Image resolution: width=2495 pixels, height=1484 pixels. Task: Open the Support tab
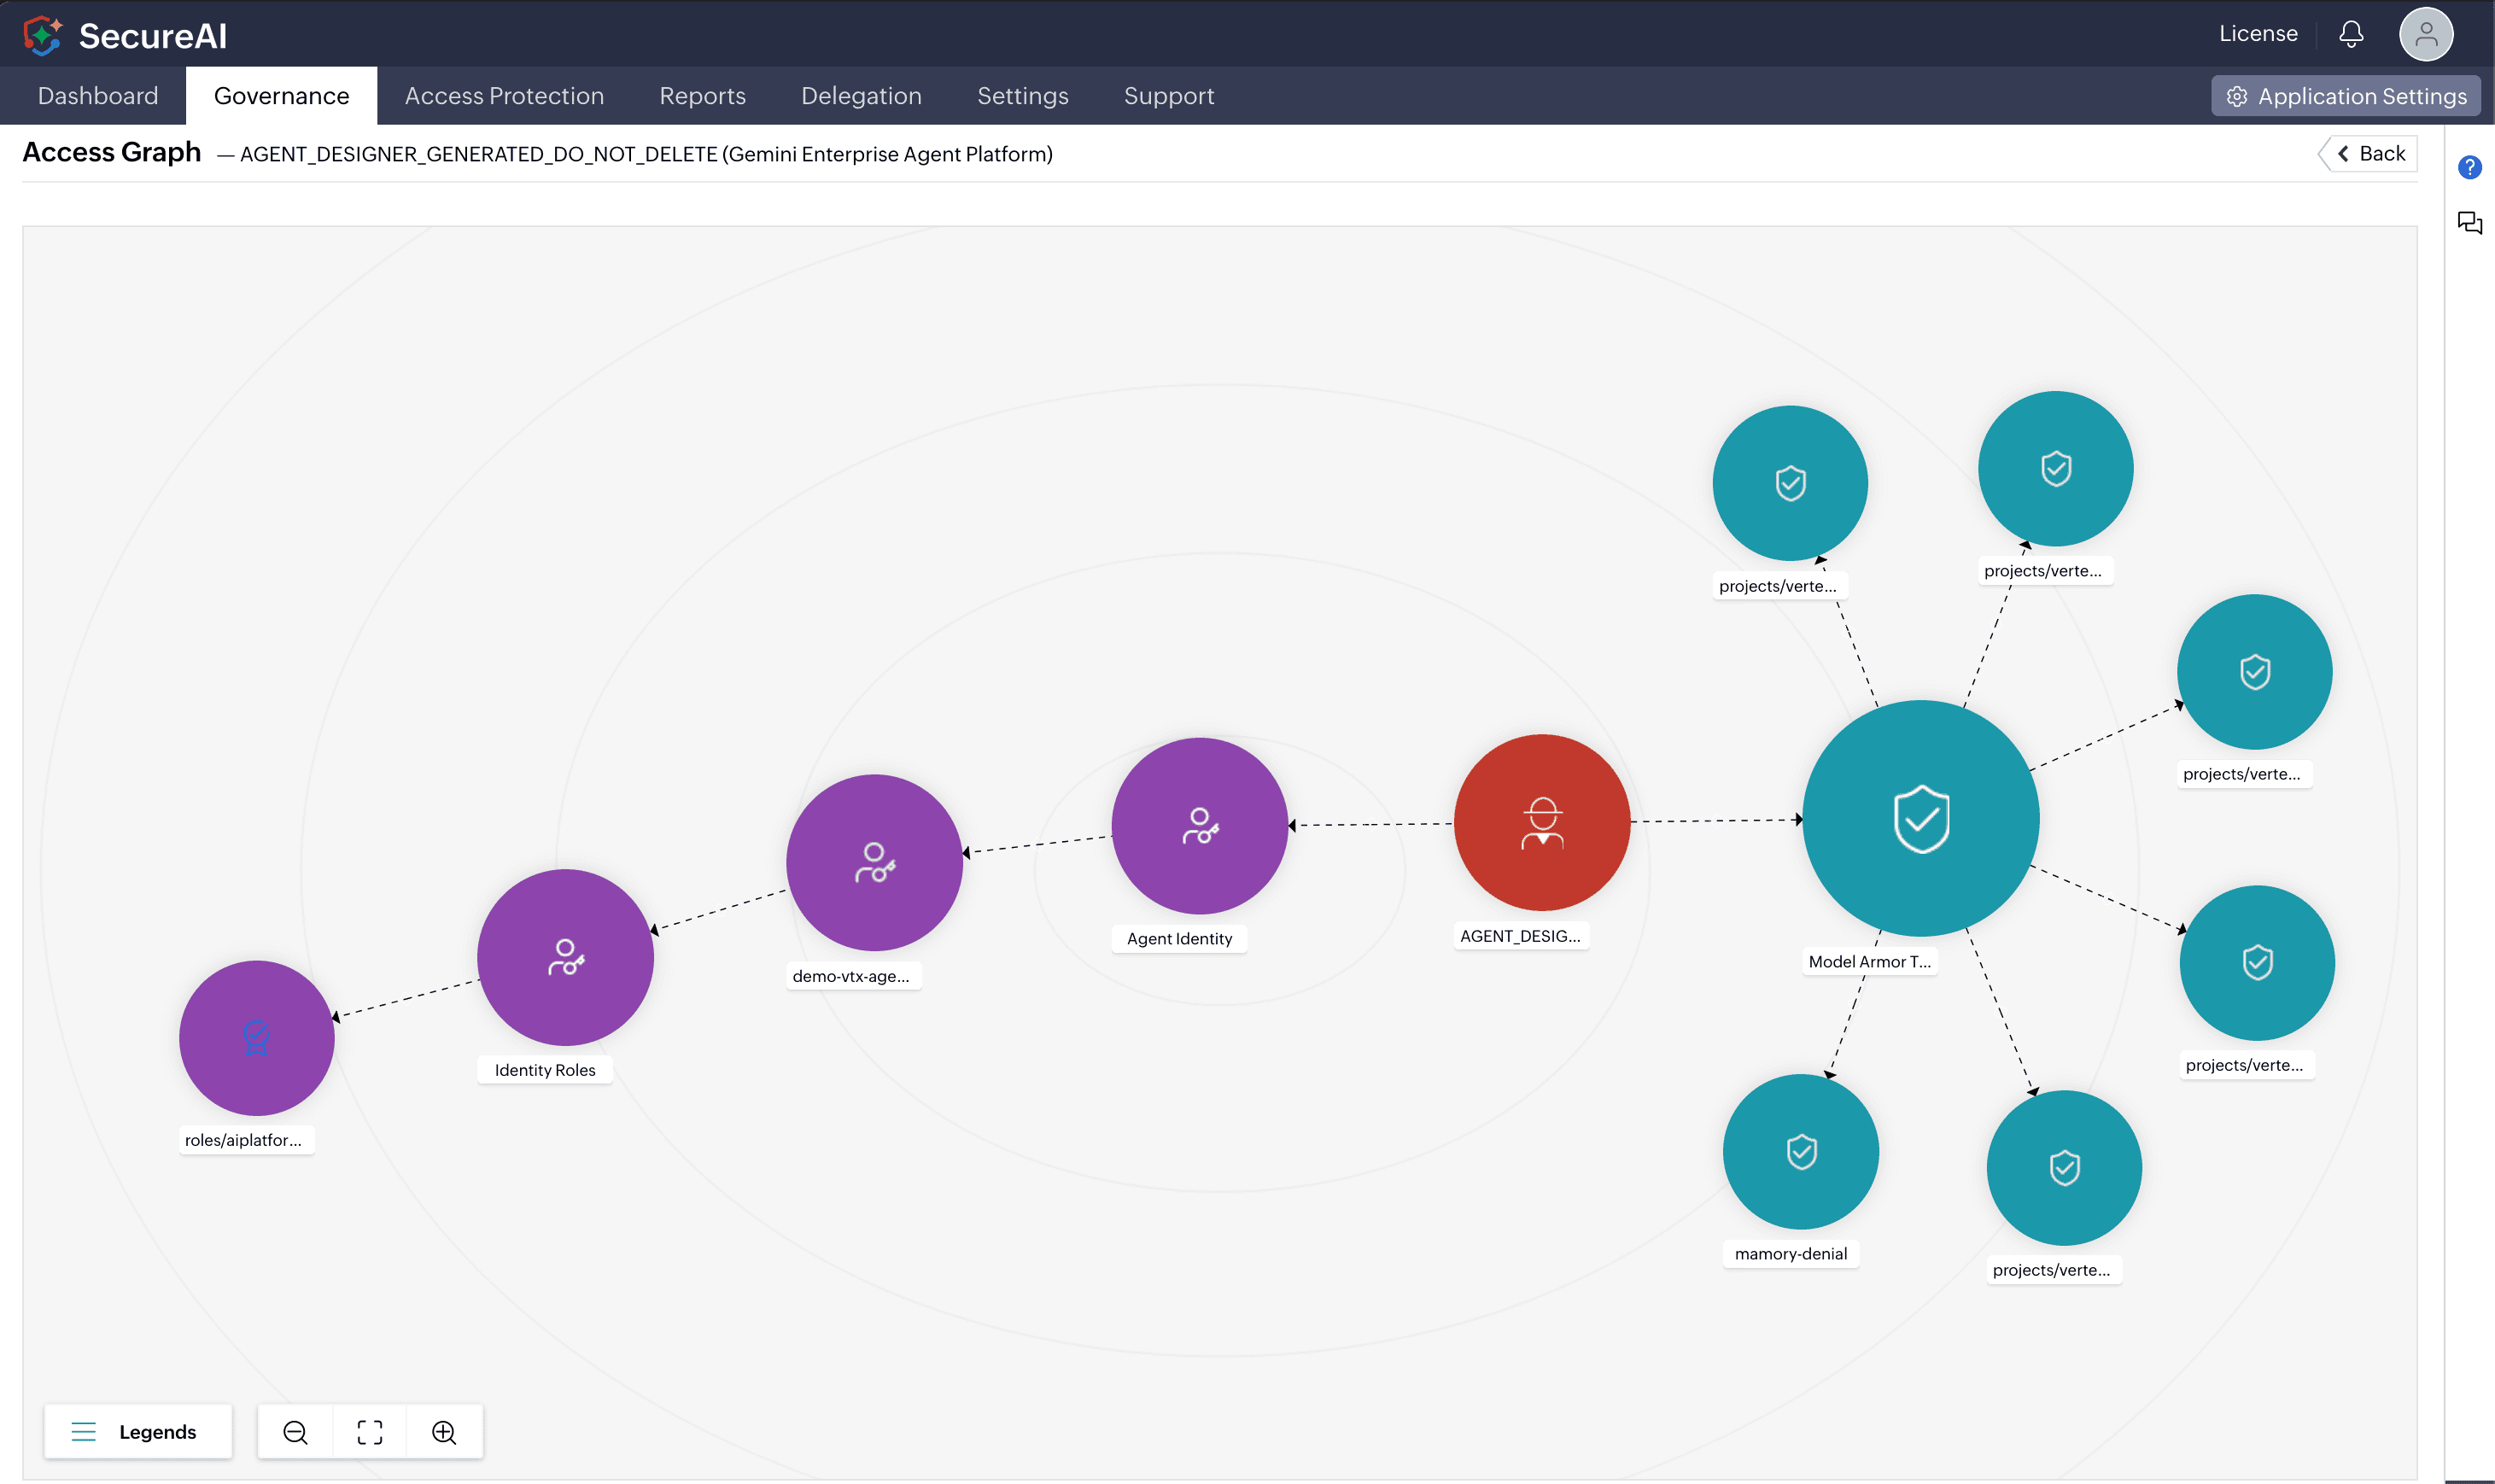[x=1169, y=96]
